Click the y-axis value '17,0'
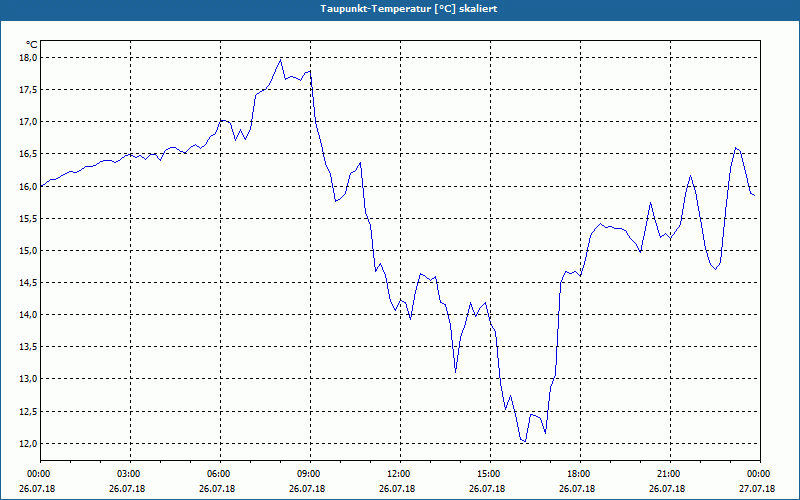The width and height of the screenshot is (800, 500). (x=29, y=122)
